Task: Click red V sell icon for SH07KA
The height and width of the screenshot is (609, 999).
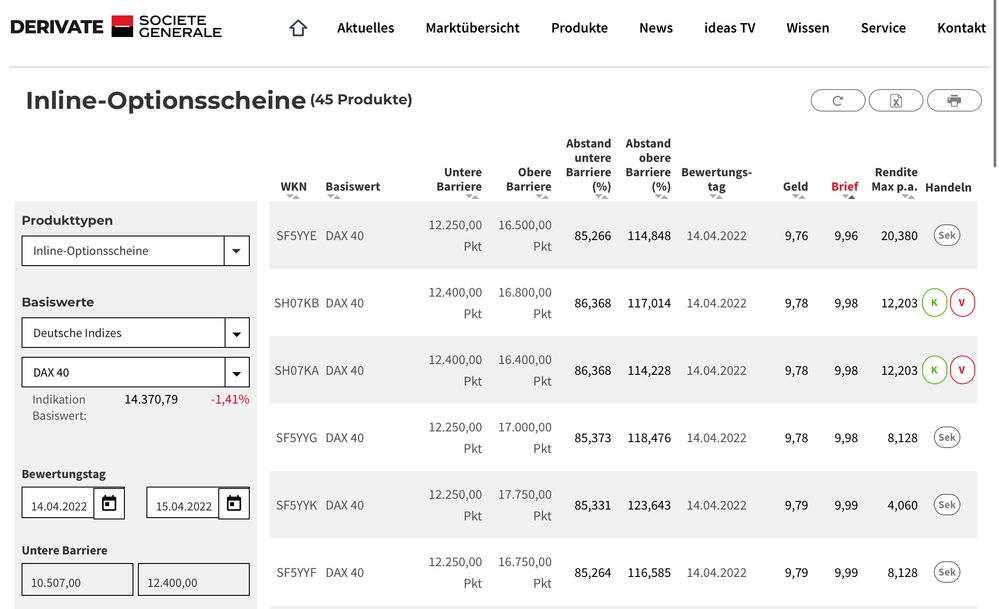Action: point(962,370)
